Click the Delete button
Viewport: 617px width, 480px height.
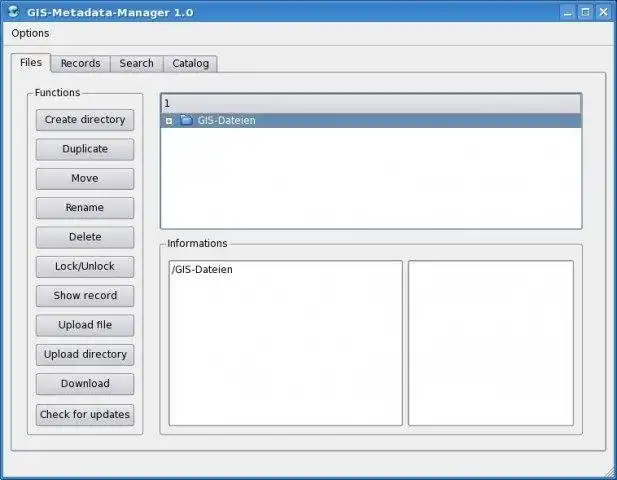[85, 237]
